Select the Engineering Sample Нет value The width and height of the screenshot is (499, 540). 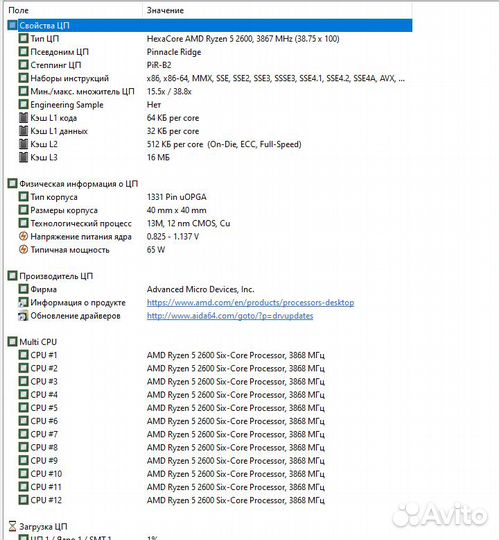pyautogui.click(x=154, y=105)
